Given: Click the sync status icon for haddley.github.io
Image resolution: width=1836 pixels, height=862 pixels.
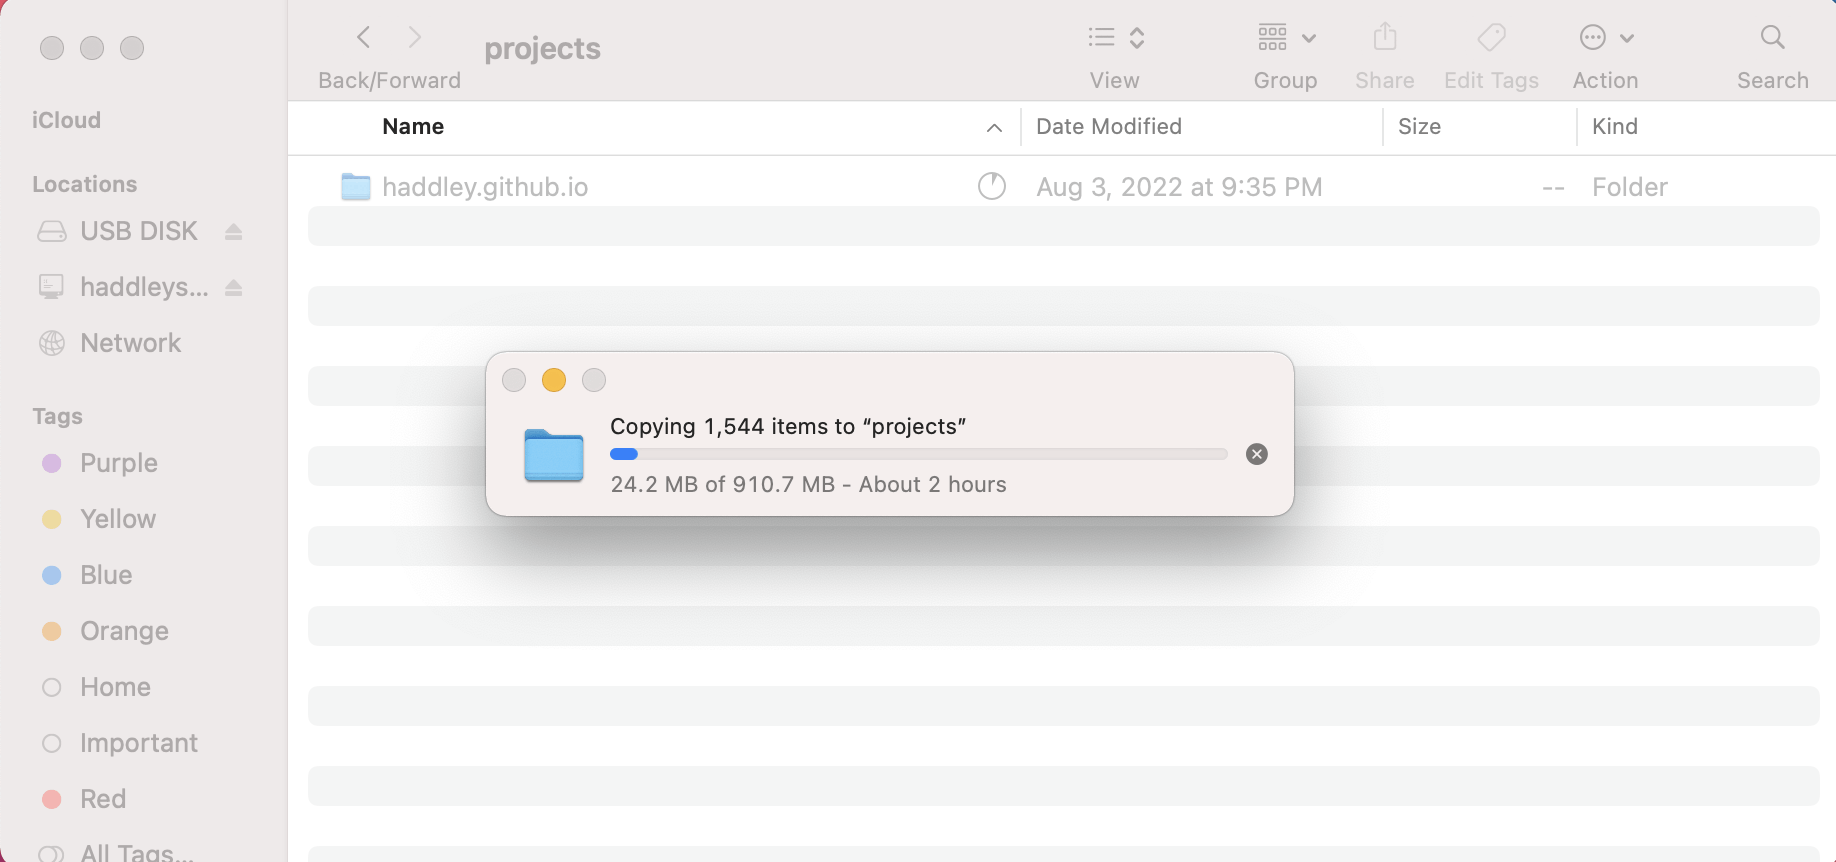Looking at the screenshot, I should tap(991, 186).
